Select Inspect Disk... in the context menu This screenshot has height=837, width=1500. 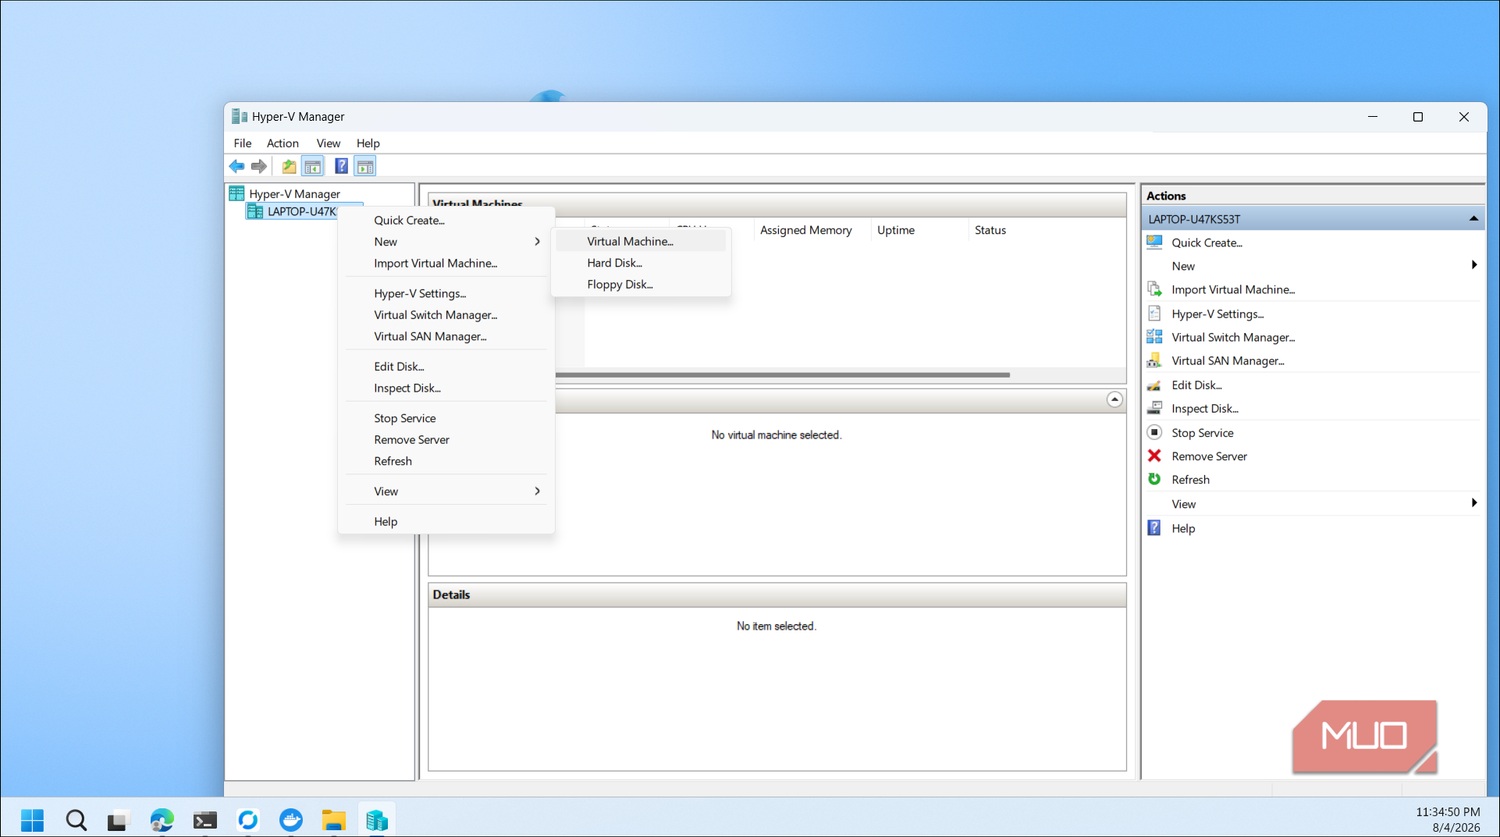(447, 388)
